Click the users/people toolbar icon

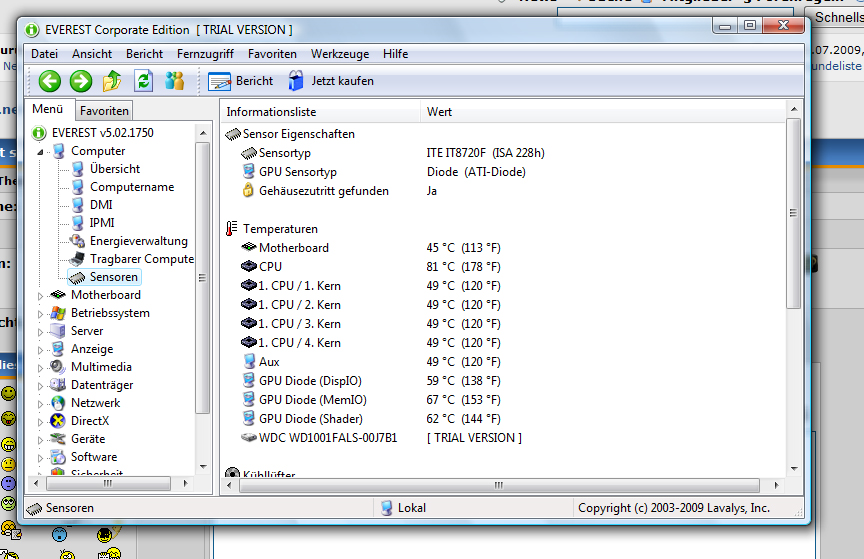coord(174,81)
